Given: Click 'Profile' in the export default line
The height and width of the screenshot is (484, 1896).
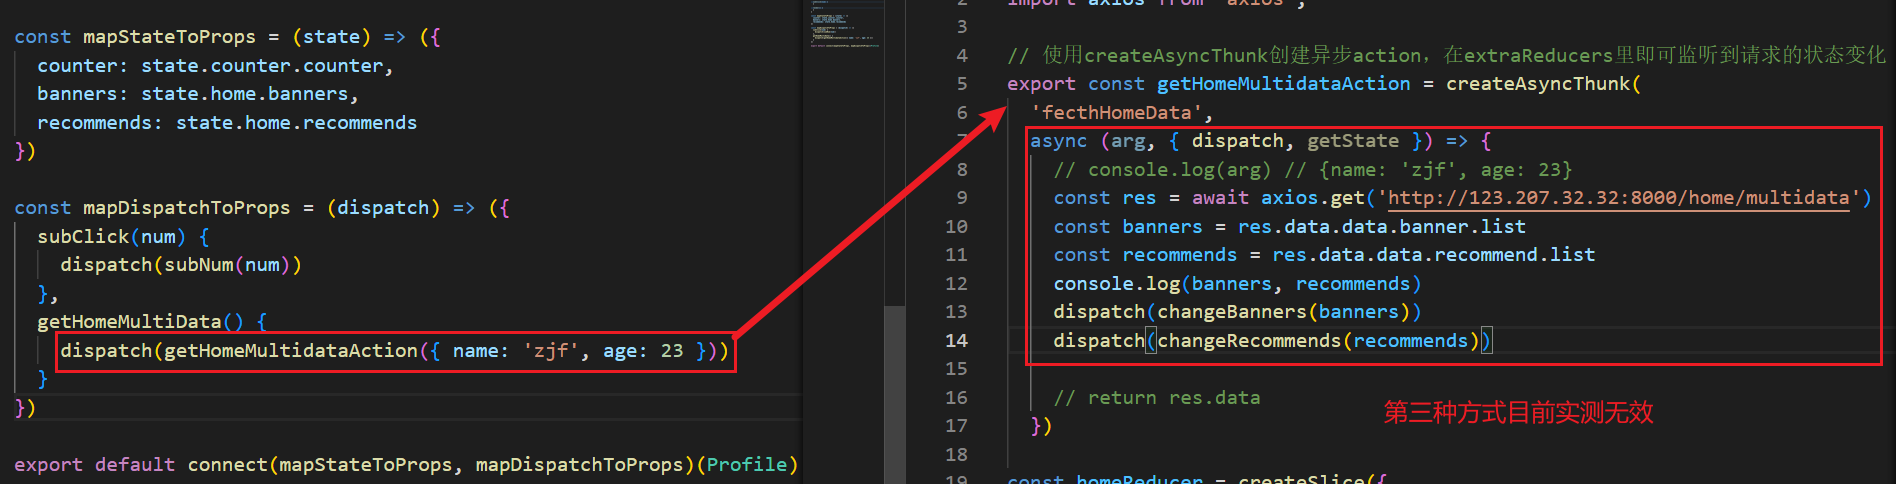Looking at the screenshot, I should point(747,465).
